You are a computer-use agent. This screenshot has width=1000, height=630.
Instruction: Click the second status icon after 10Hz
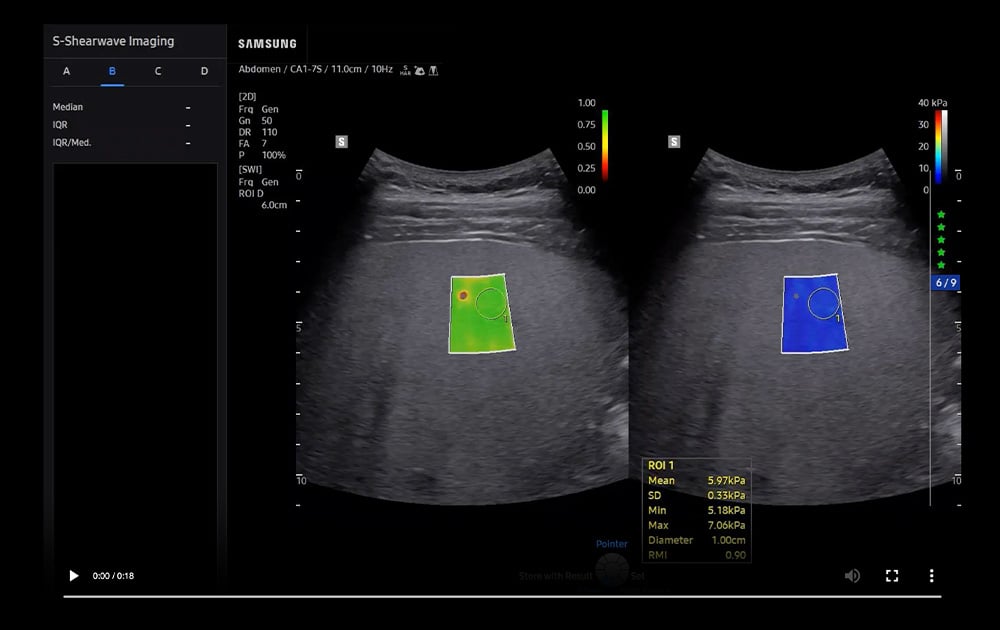coord(419,70)
